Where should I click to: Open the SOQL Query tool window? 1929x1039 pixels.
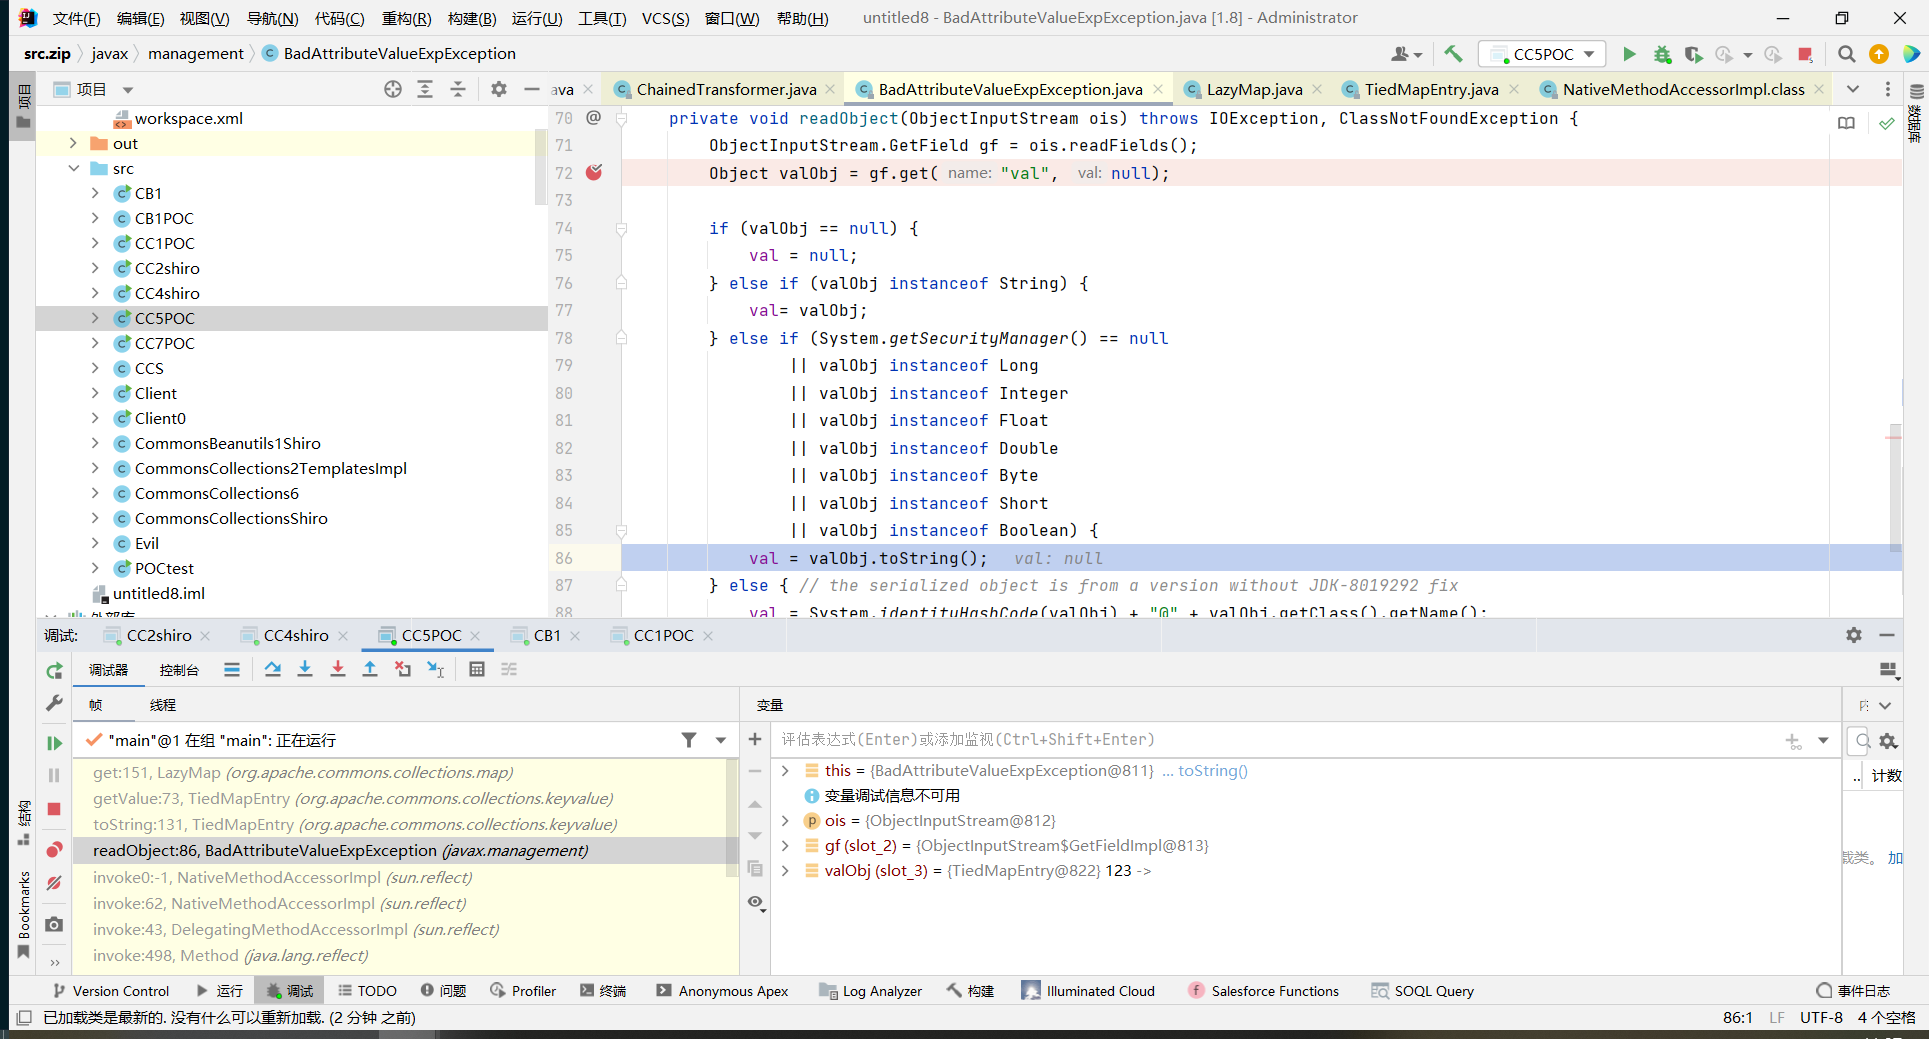click(x=1423, y=991)
